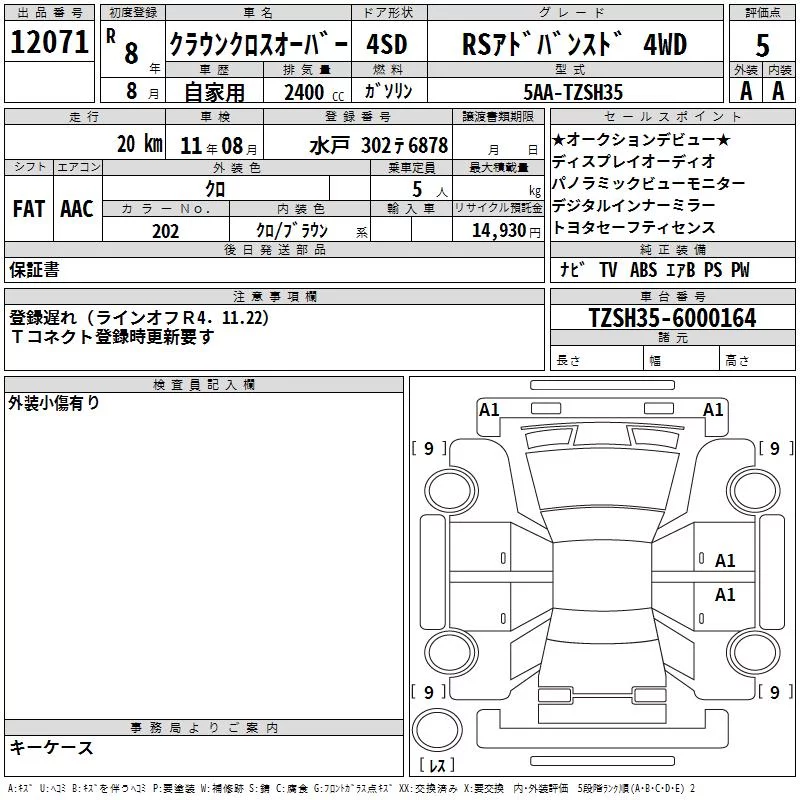Click the rear-right tire rating 9
Image resolution: width=800 pixels, height=800 pixels.
tap(775, 692)
